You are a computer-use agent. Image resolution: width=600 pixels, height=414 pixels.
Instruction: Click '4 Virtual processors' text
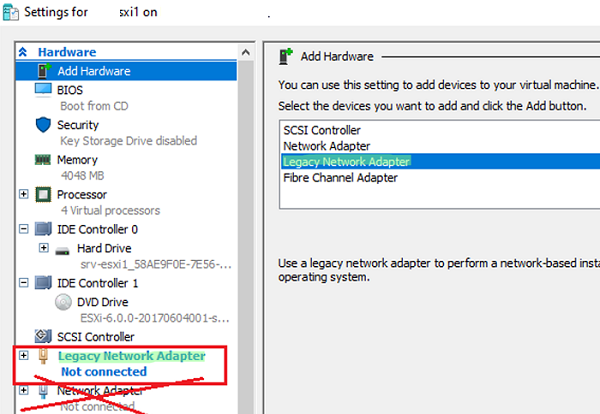click(110, 210)
